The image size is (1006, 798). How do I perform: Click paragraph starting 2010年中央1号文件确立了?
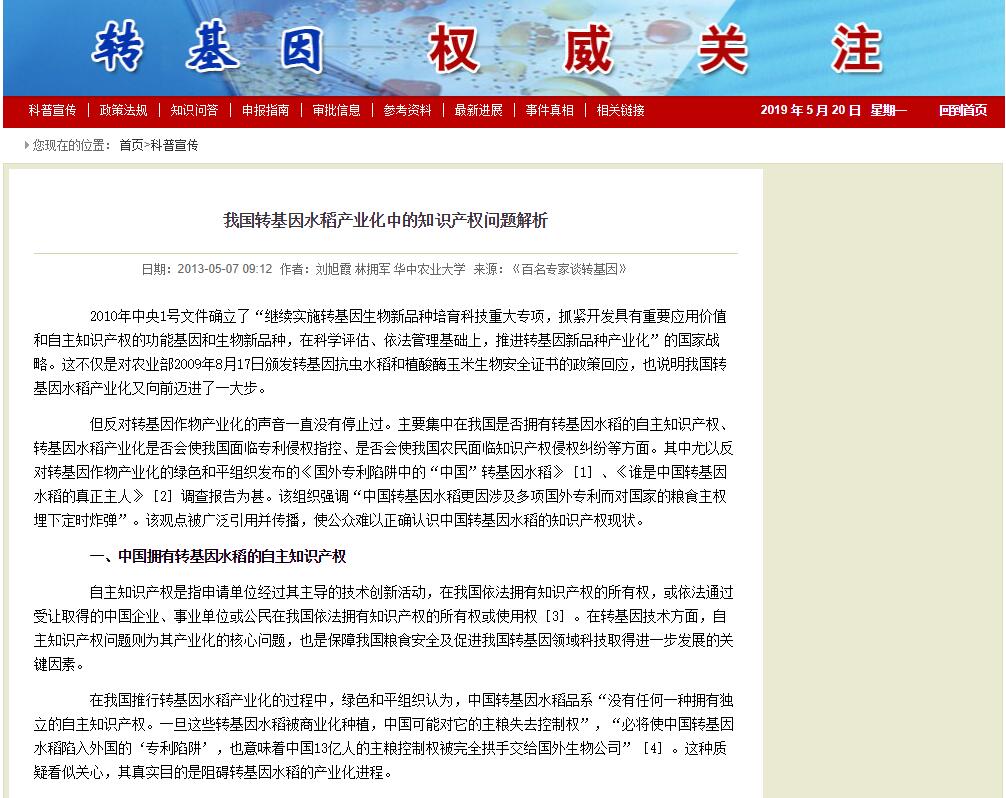pos(380,352)
